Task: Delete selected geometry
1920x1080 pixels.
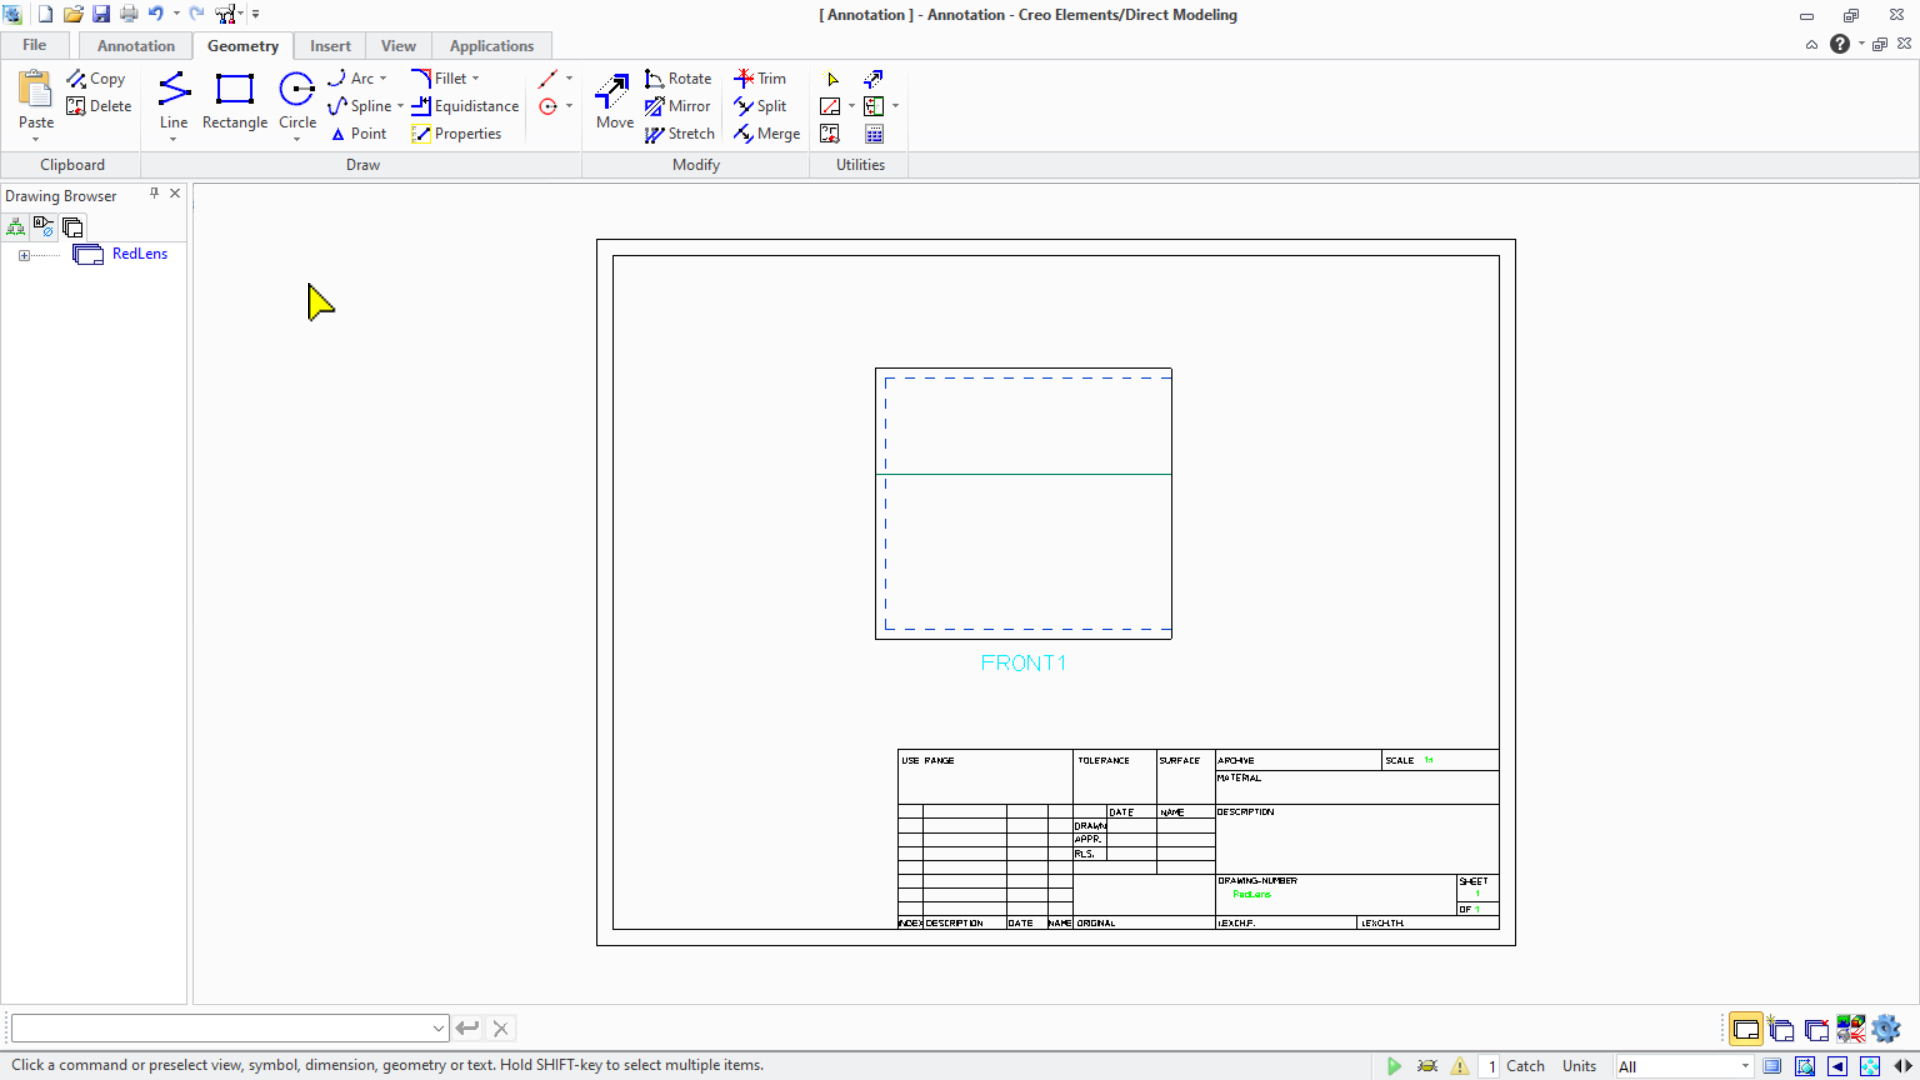Action: (x=98, y=106)
